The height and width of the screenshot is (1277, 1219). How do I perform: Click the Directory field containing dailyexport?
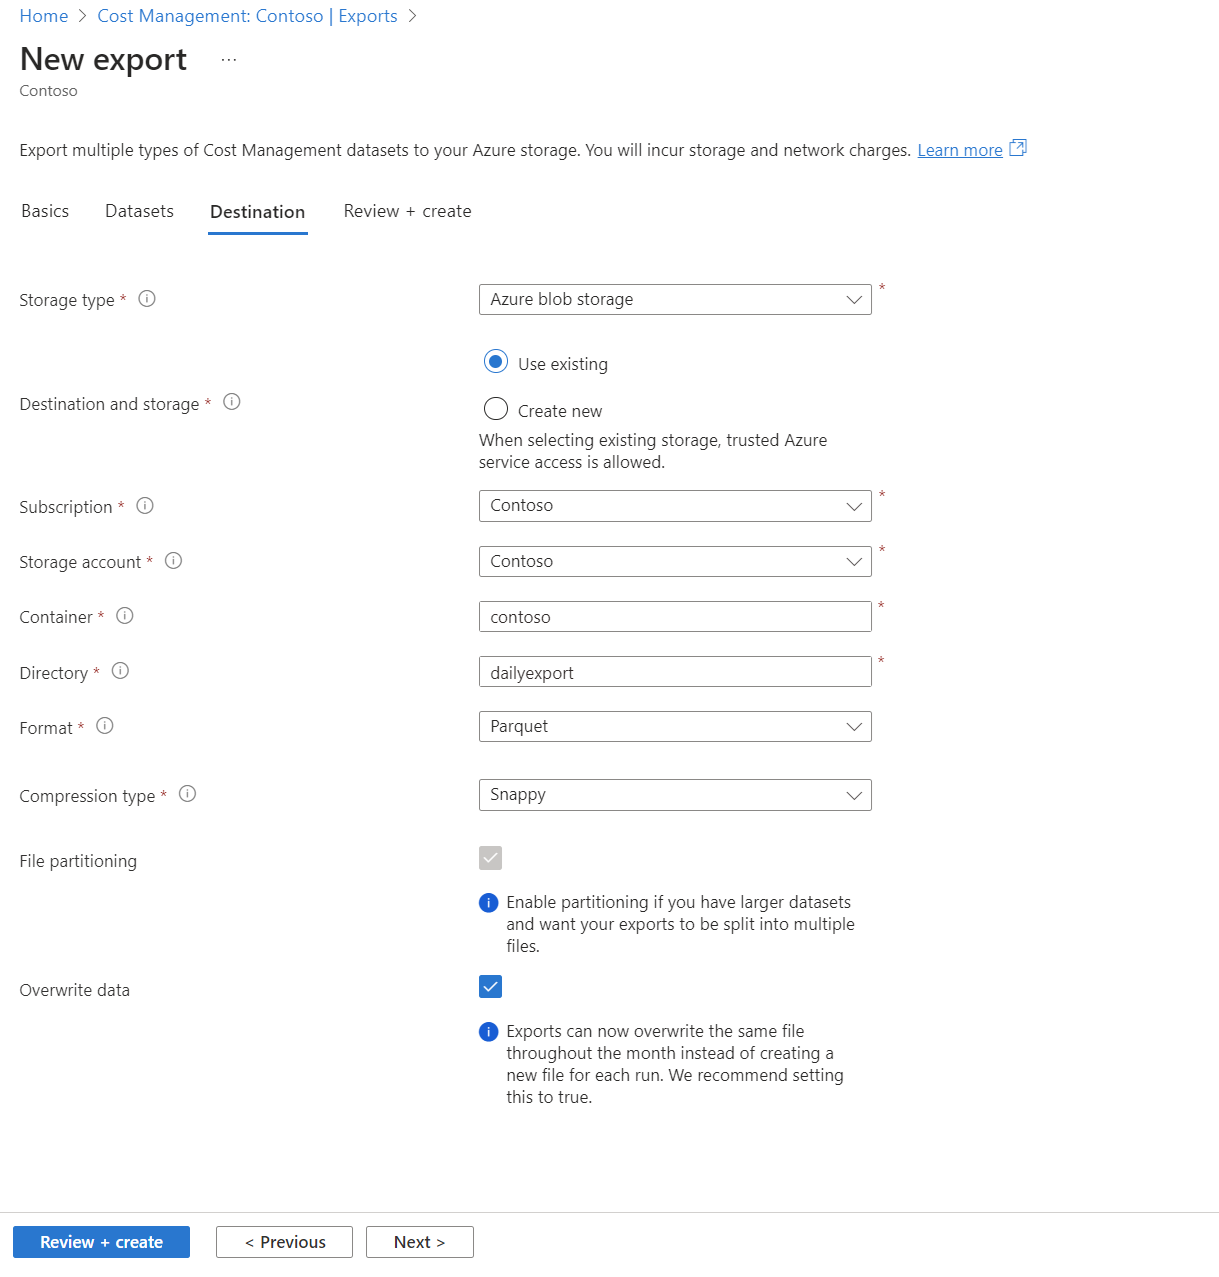coord(675,672)
